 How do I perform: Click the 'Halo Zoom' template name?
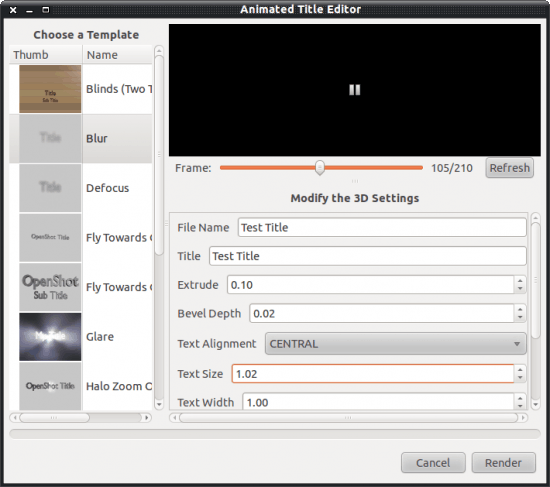click(x=119, y=386)
